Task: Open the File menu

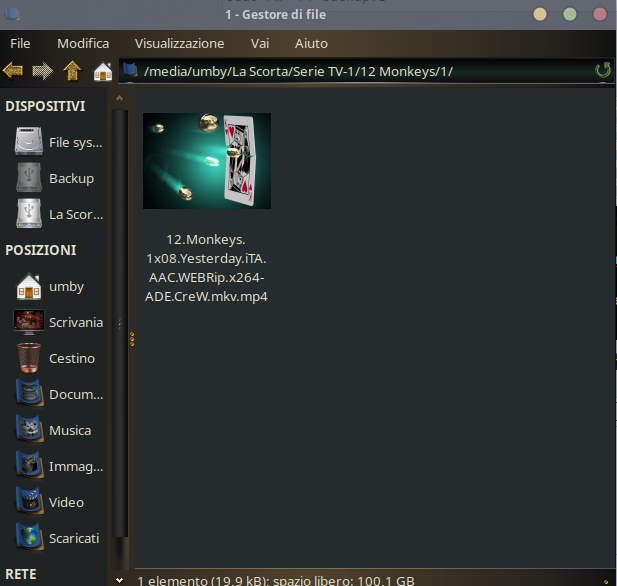Action: click(20, 43)
